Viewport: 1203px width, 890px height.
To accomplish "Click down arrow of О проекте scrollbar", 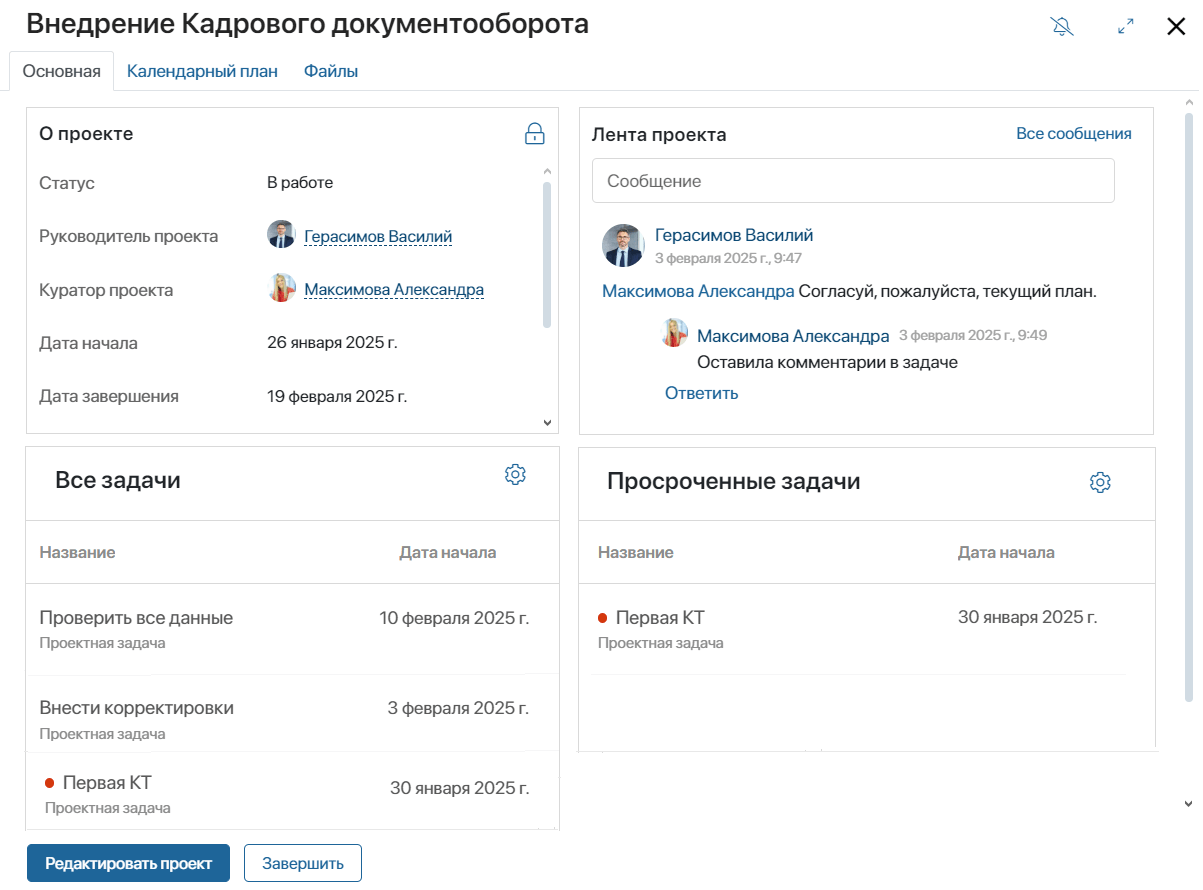I will click(x=547, y=423).
